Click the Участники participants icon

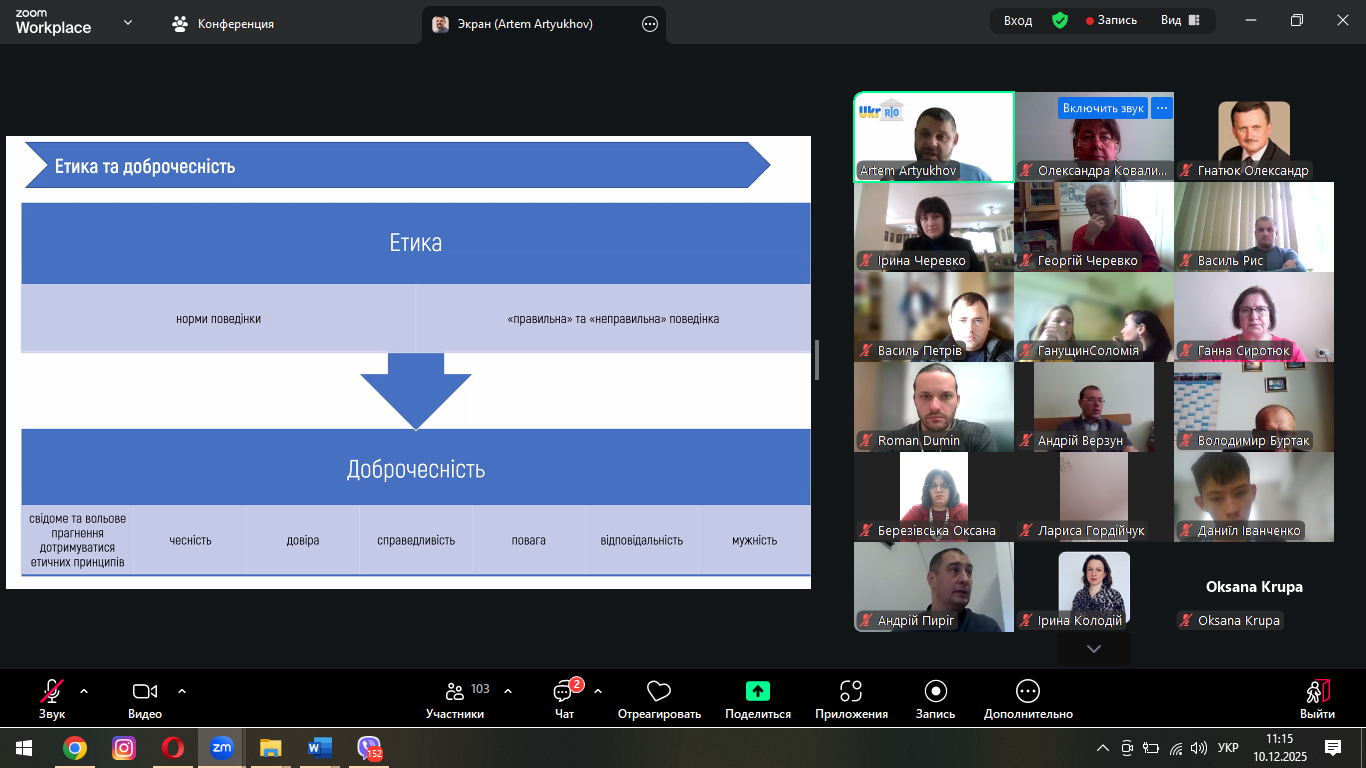pos(455,691)
